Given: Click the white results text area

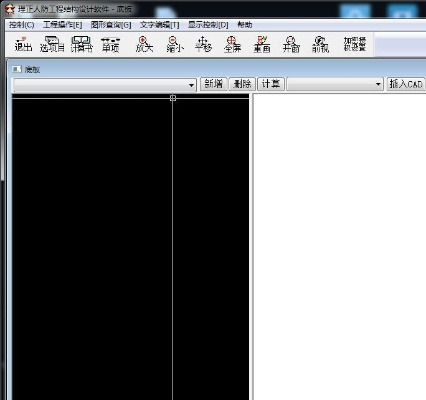Looking at the screenshot, I should (340, 247).
